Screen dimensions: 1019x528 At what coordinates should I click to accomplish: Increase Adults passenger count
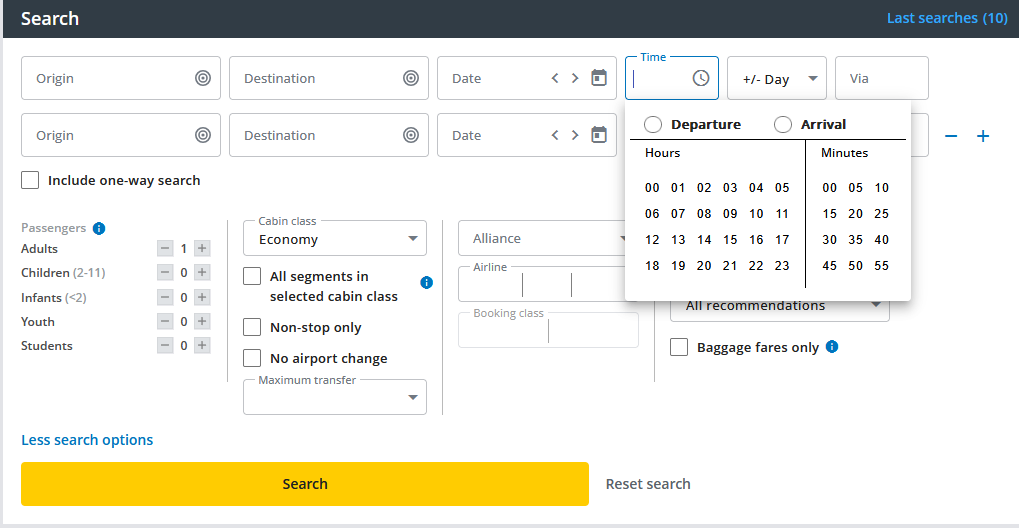[x=202, y=248]
